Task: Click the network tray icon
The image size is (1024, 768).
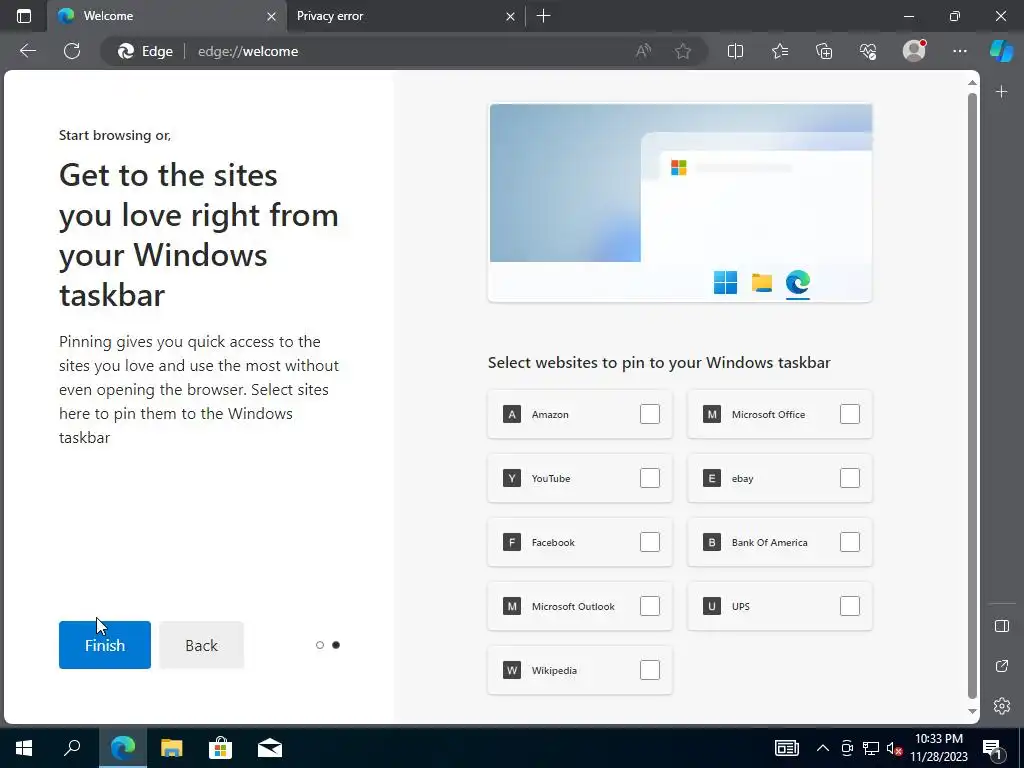Action: [x=871, y=748]
